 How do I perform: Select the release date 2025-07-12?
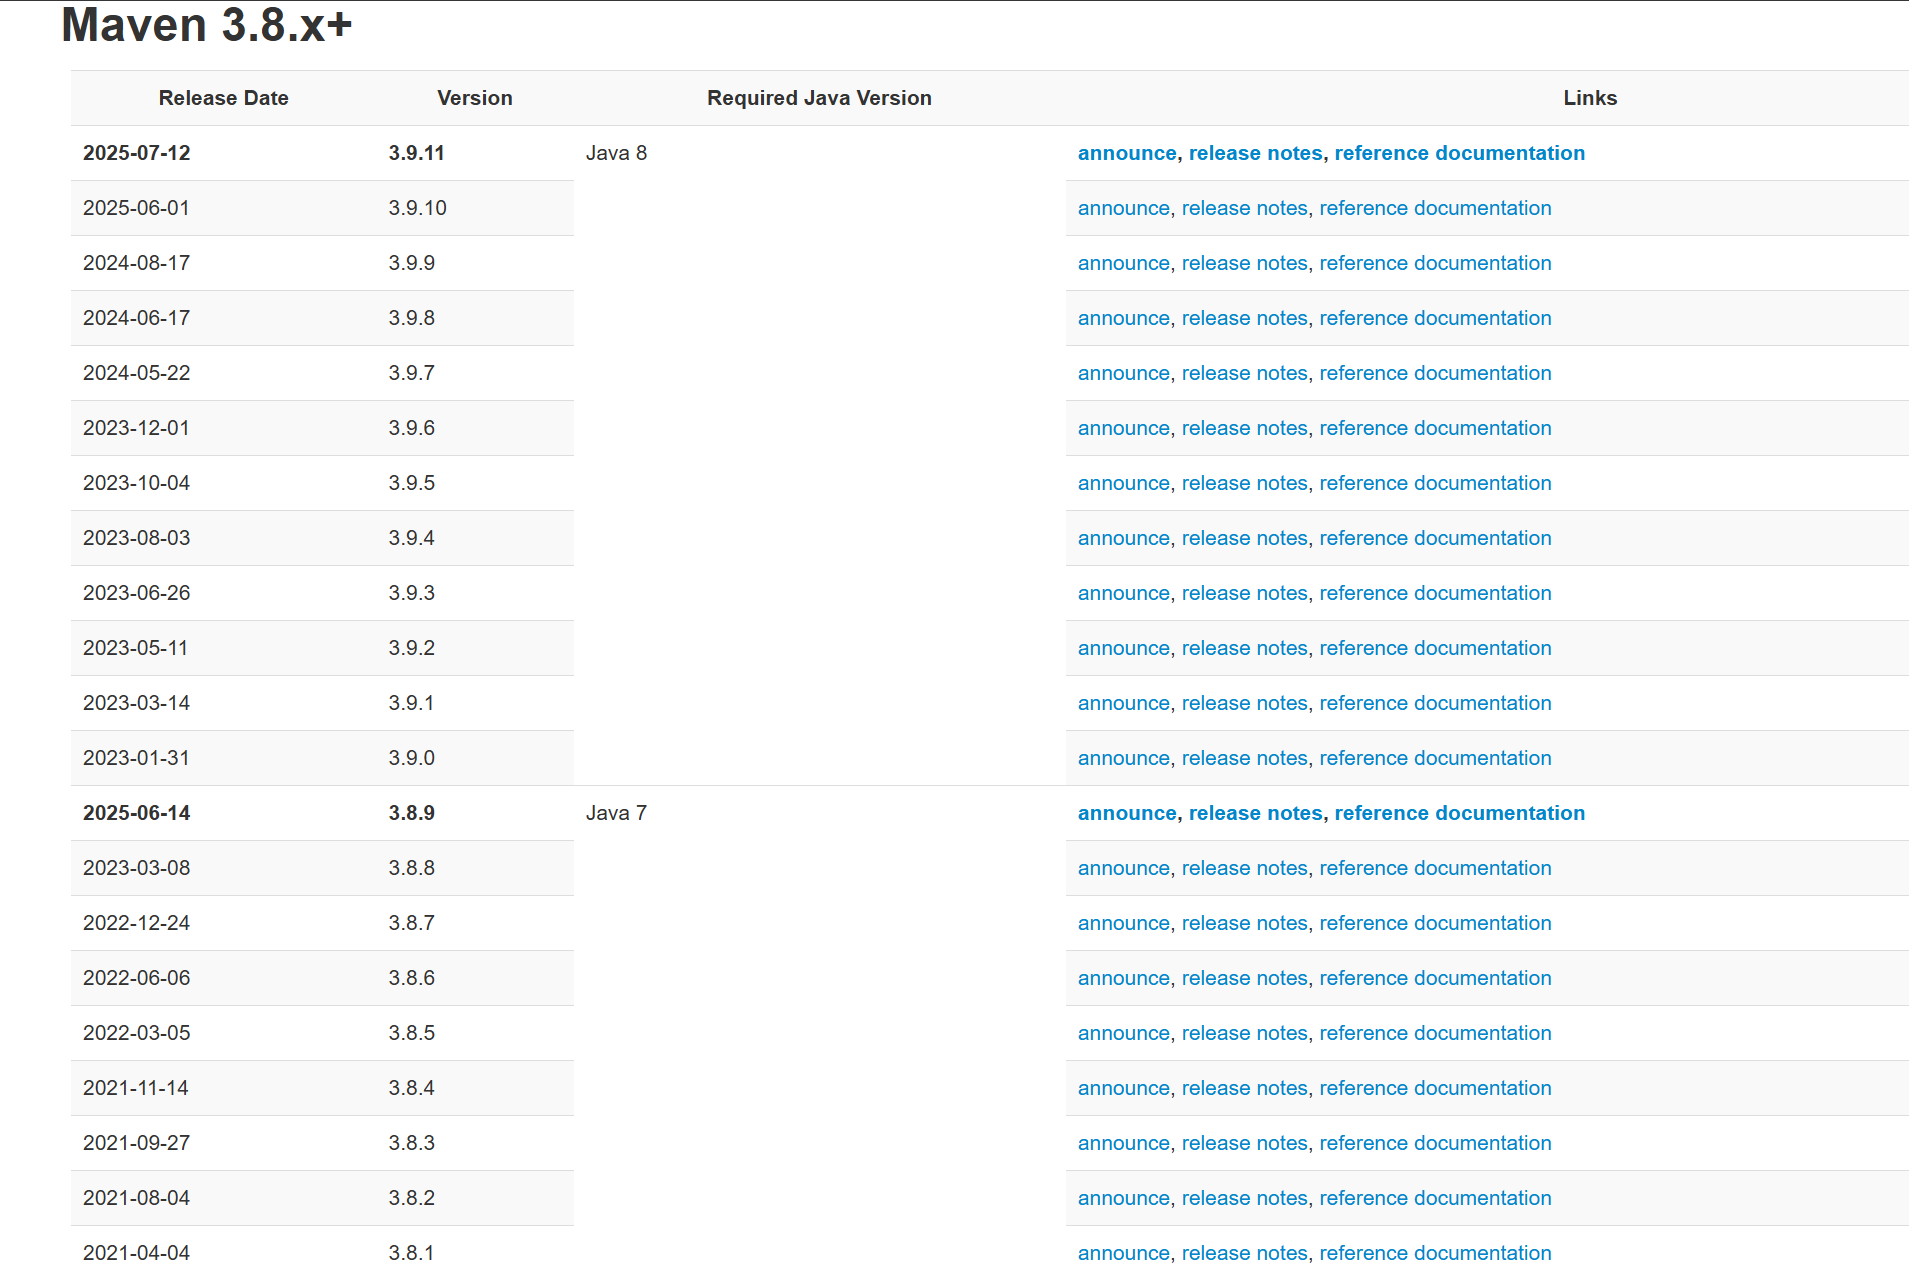tap(136, 153)
